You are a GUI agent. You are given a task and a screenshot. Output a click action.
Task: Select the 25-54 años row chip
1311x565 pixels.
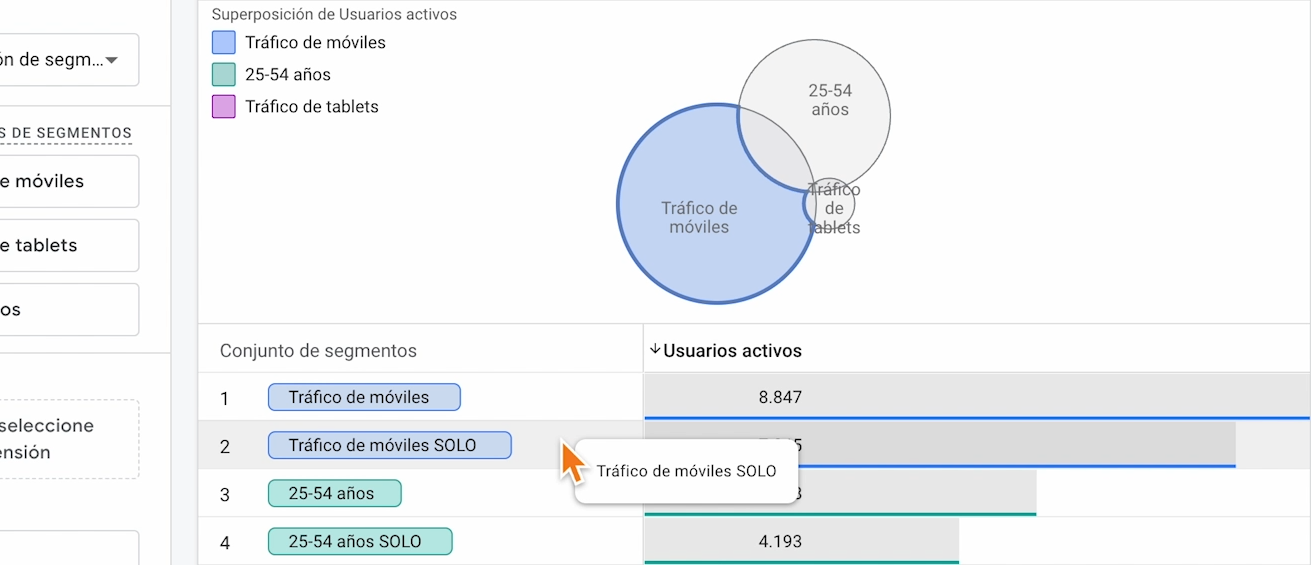tap(334, 493)
